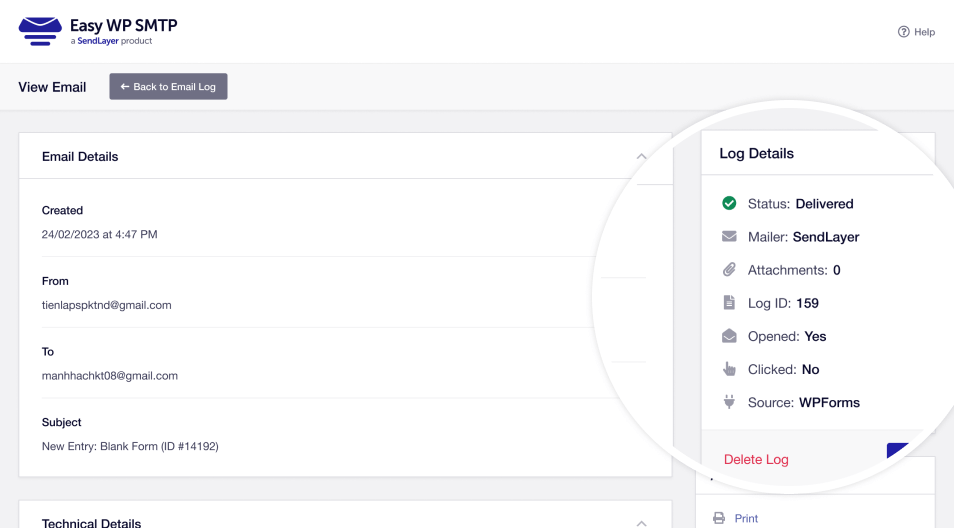Viewport: 954px width, 528px height.
Task: Click the Source plug icon
Action: click(x=729, y=402)
